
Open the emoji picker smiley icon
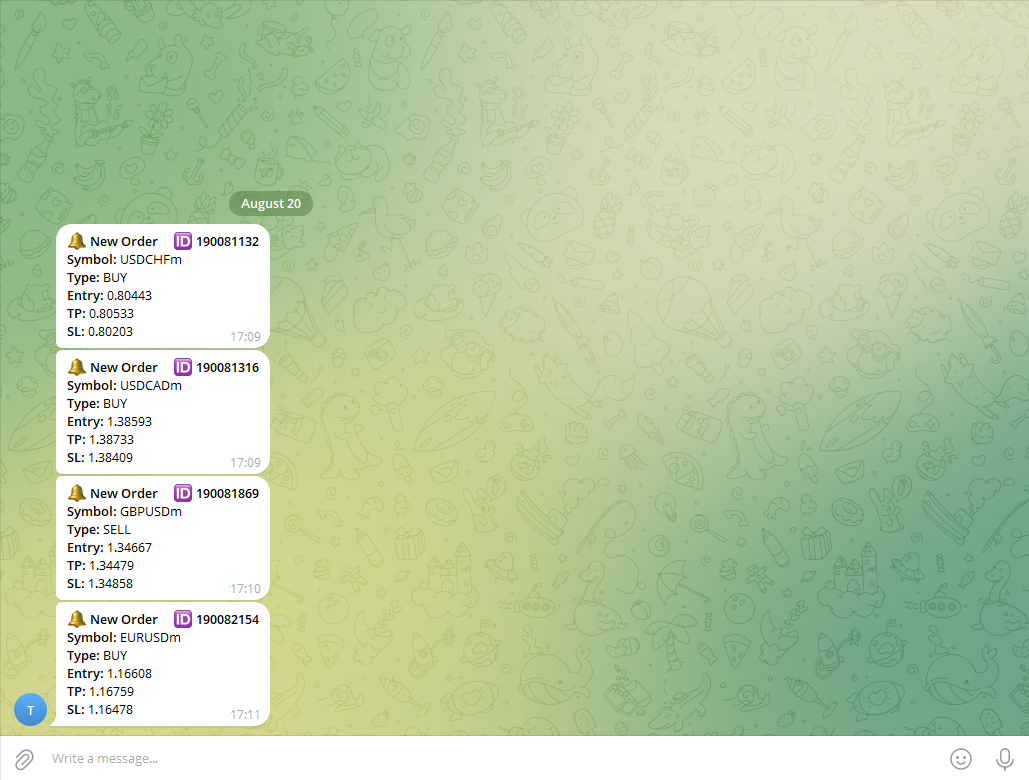coord(960,758)
